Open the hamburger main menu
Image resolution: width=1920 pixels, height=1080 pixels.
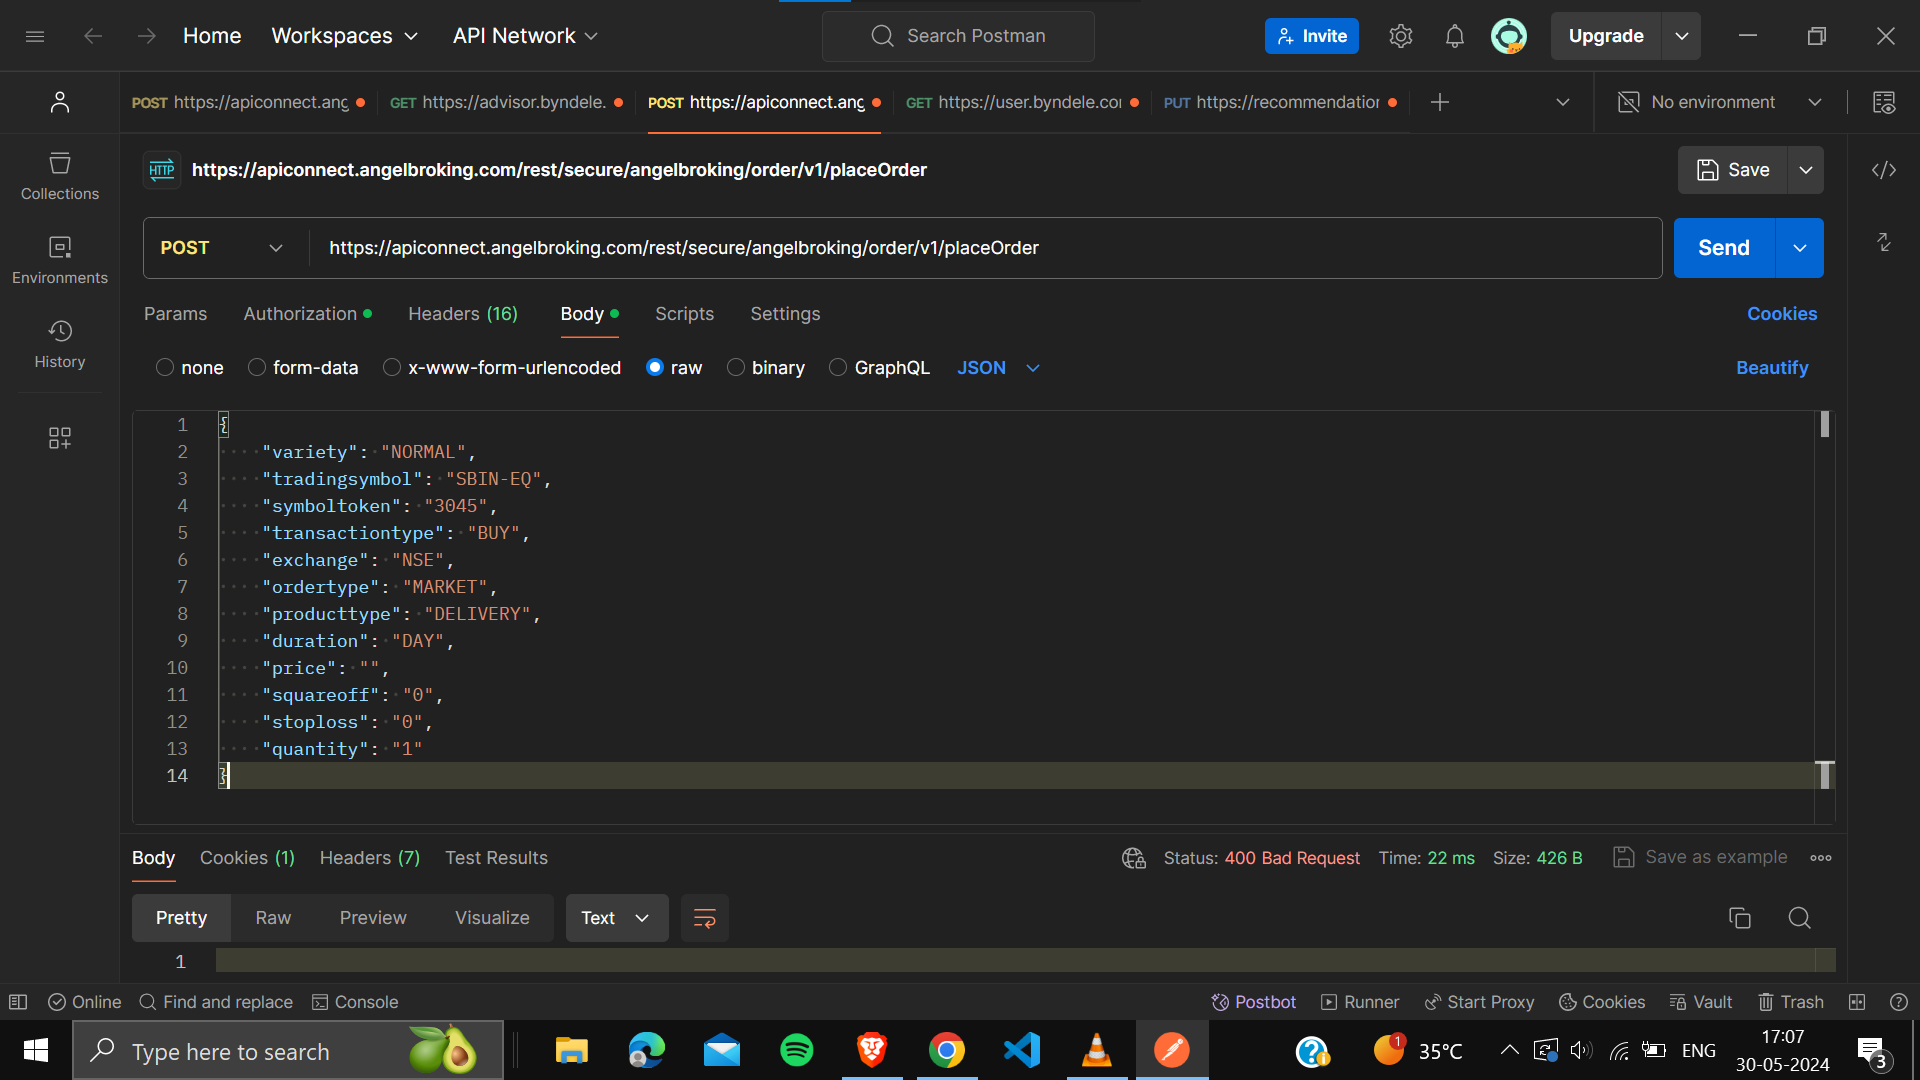(x=35, y=36)
